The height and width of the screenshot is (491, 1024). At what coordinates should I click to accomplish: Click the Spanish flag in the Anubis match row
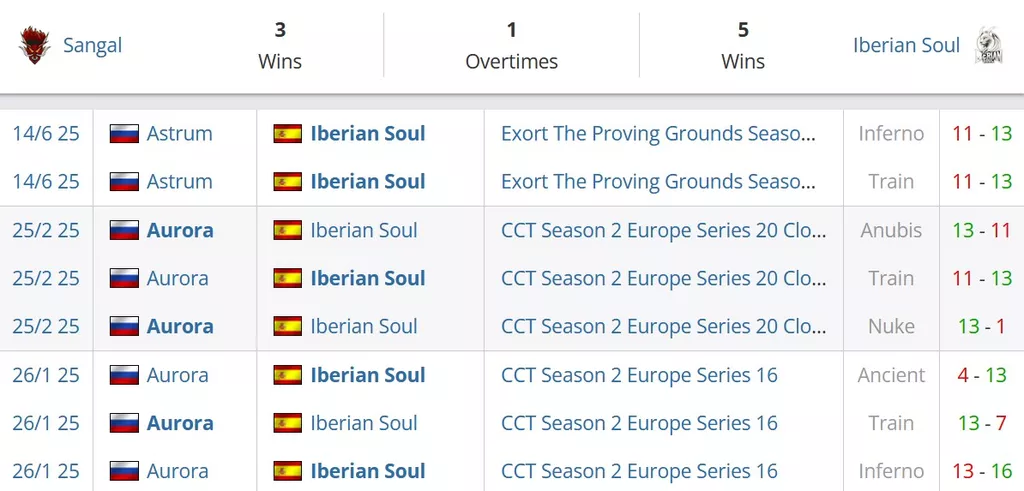click(287, 230)
